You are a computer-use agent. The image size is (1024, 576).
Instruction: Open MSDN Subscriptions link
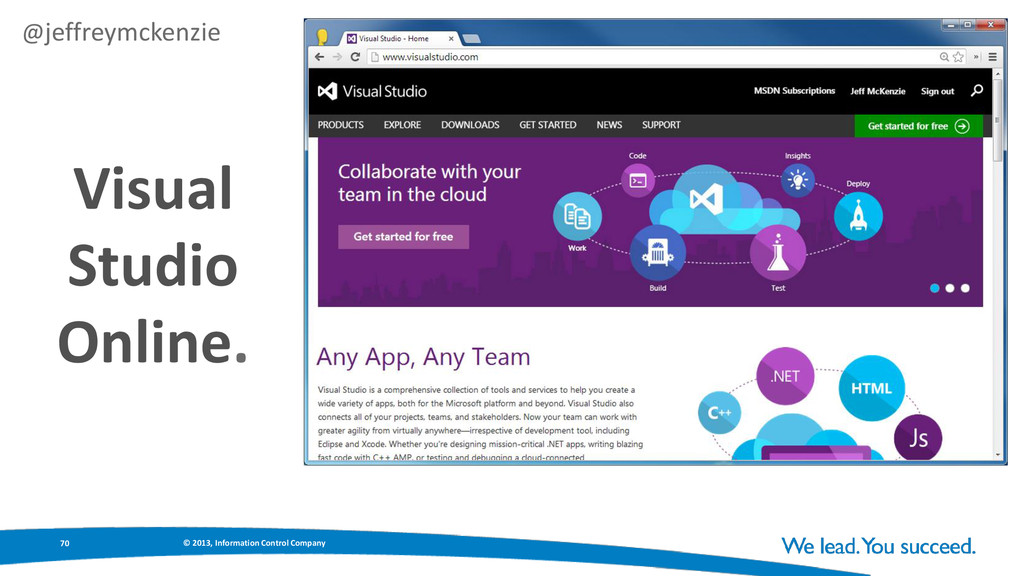[794, 91]
